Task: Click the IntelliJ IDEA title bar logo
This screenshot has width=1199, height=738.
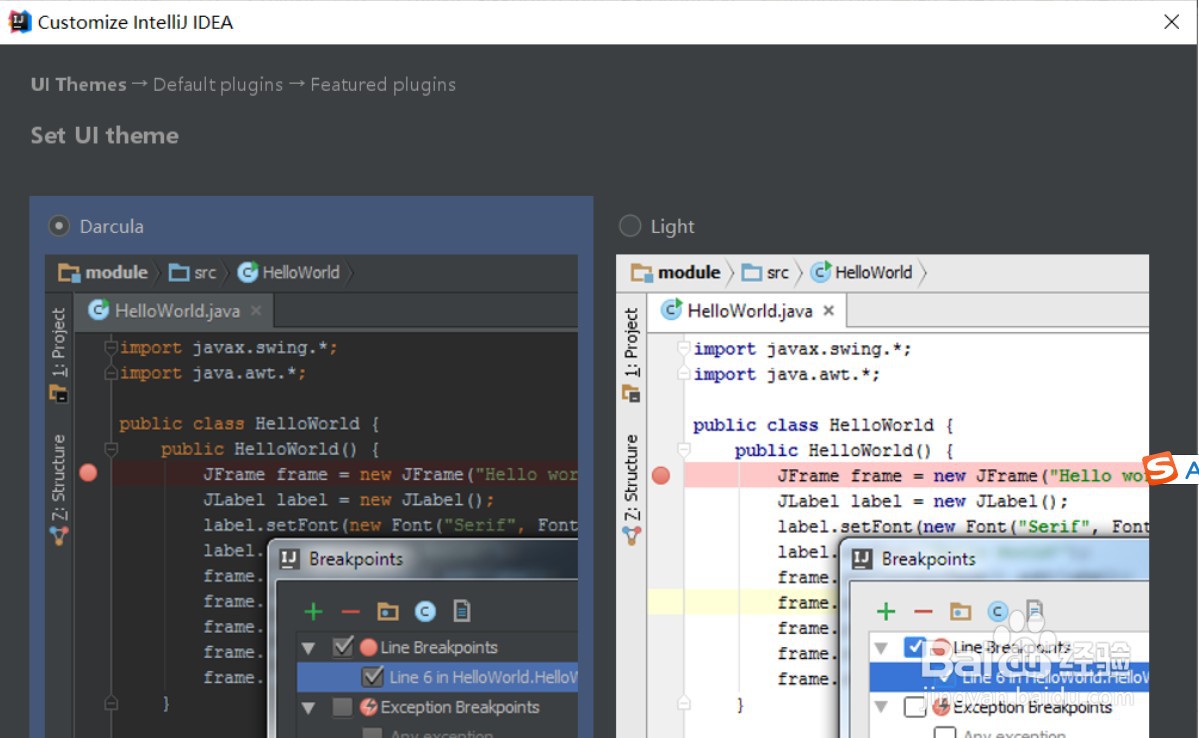Action: (20, 21)
